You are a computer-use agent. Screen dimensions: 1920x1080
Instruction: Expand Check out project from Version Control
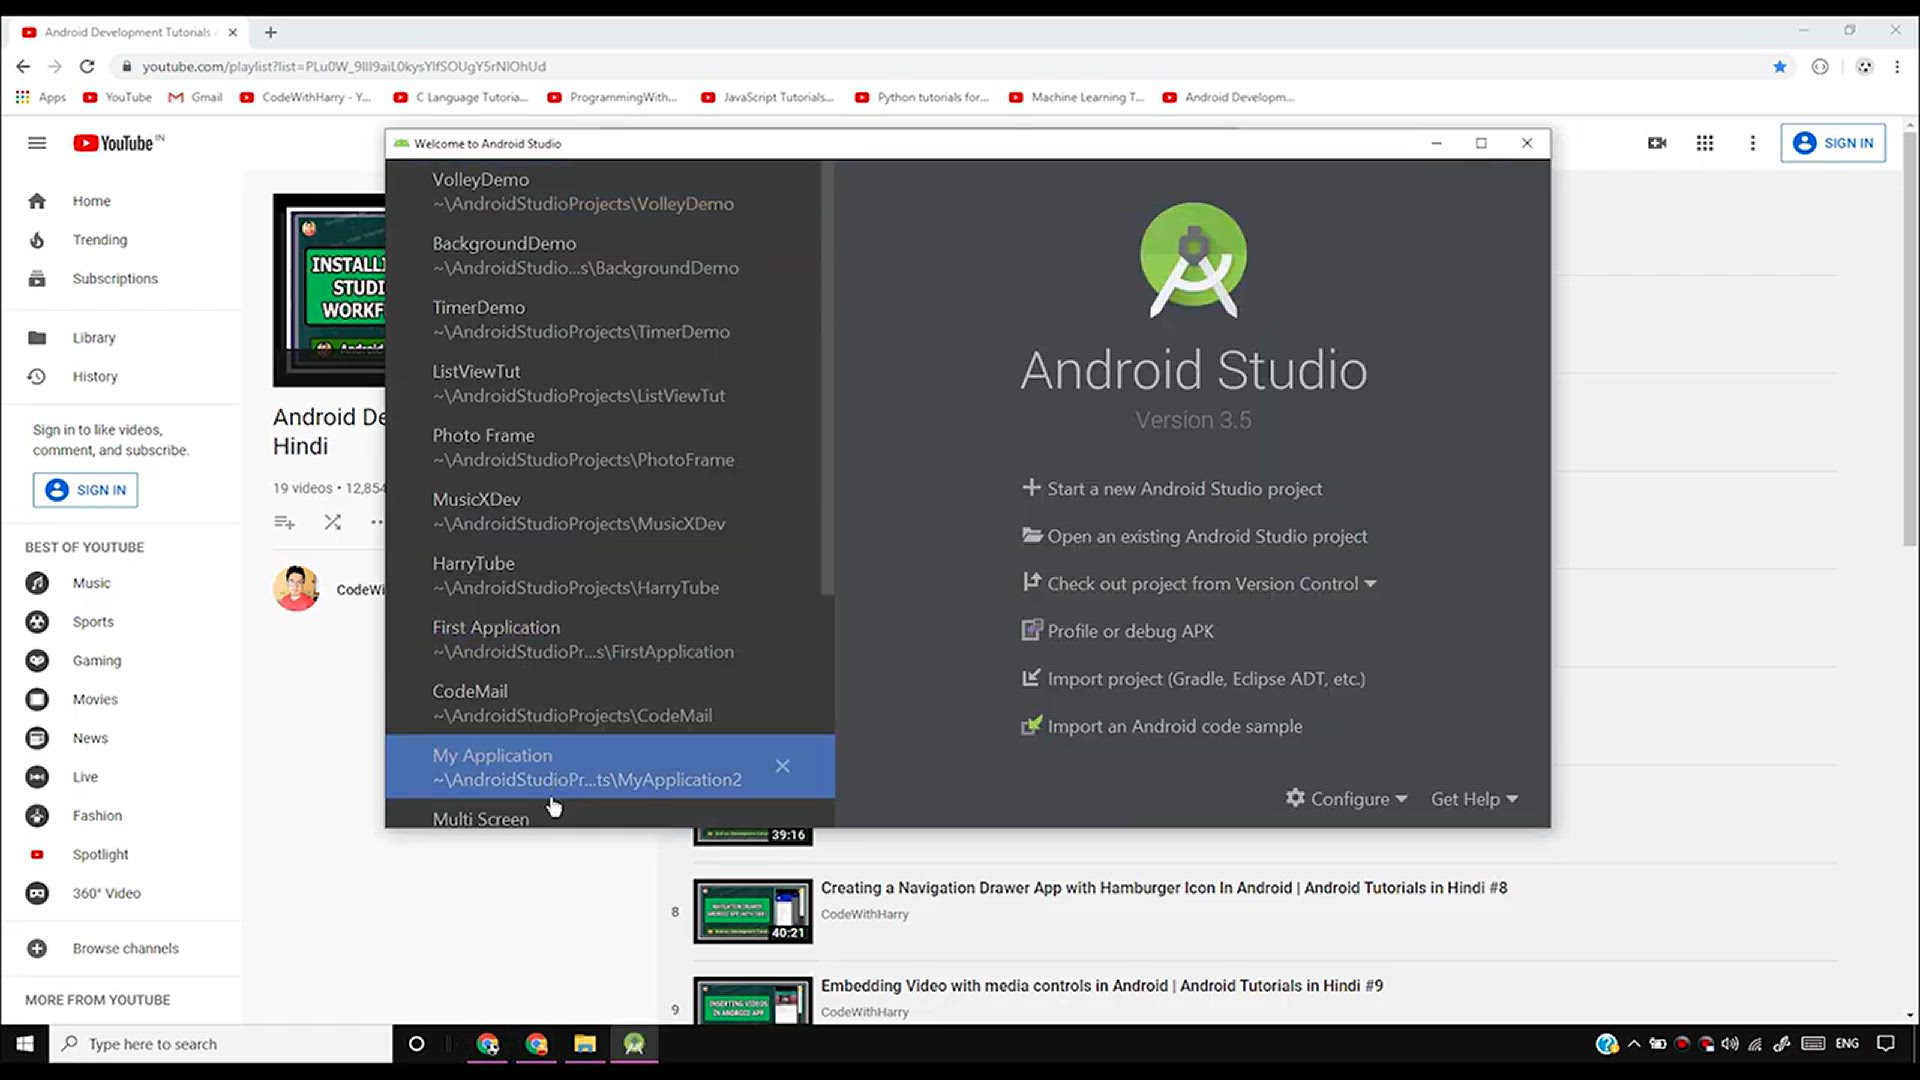(1199, 584)
